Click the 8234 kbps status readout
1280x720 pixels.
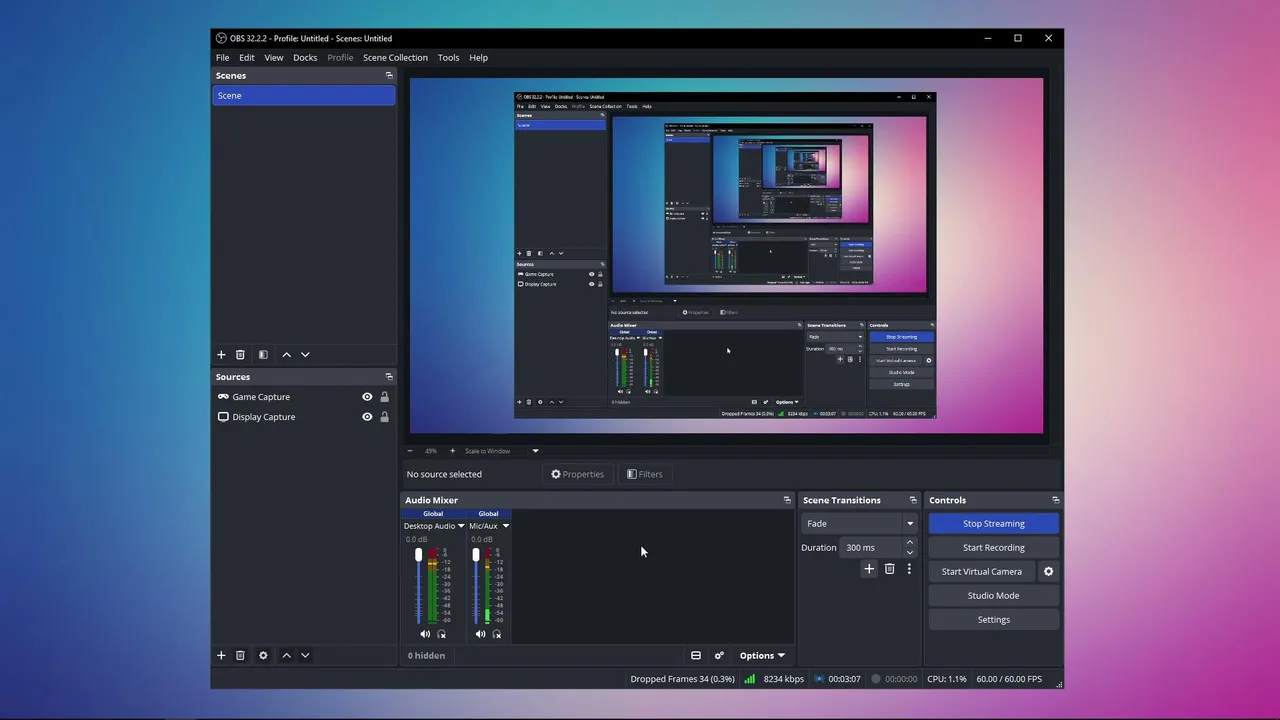784,679
